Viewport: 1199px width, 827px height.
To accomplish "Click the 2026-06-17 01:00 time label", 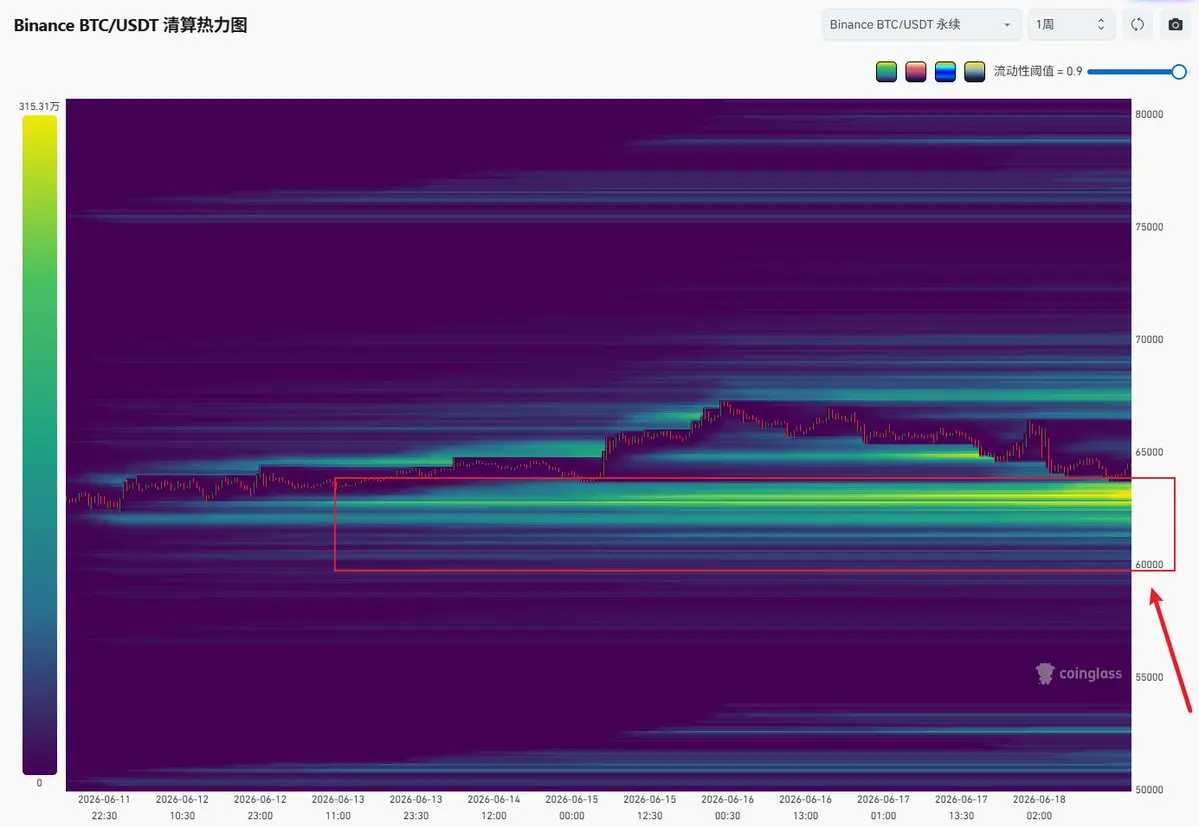I will click(883, 807).
